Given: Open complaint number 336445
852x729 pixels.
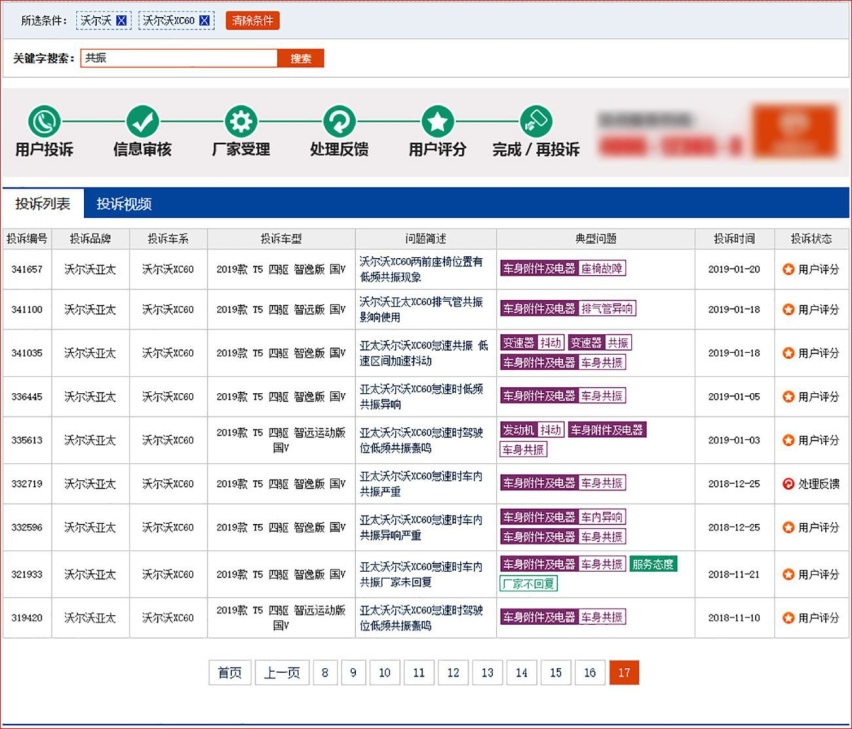Looking at the screenshot, I should click(x=27, y=397).
